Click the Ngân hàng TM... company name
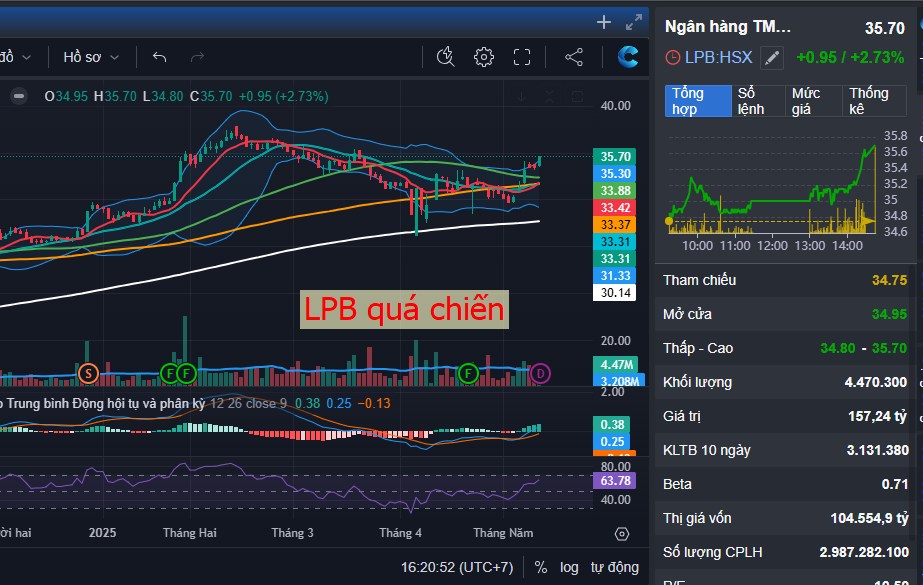This screenshot has width=923, height=585. tap(728, 27)
